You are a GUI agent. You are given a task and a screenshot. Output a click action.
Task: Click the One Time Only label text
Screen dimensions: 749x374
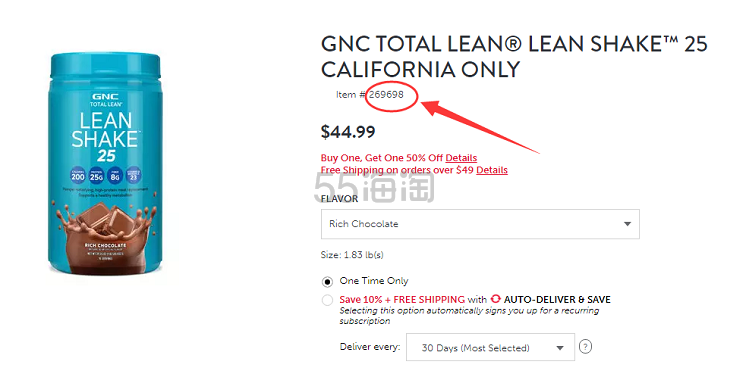click(x=374, y=281)
